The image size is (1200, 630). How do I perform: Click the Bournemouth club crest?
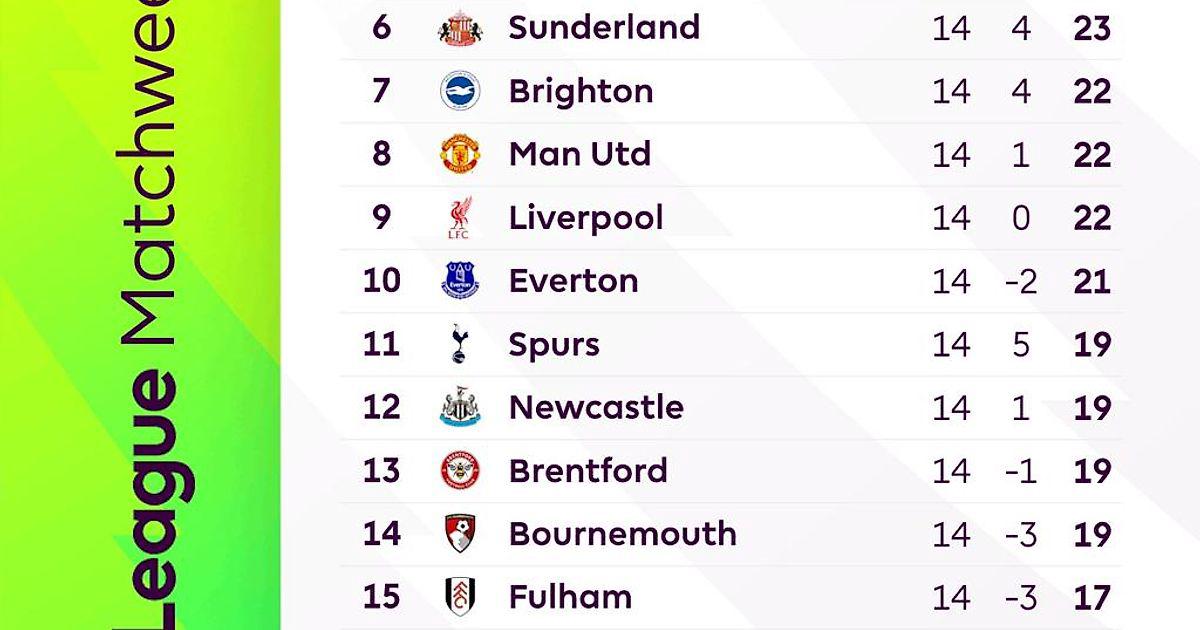click(x=461, y=534)
